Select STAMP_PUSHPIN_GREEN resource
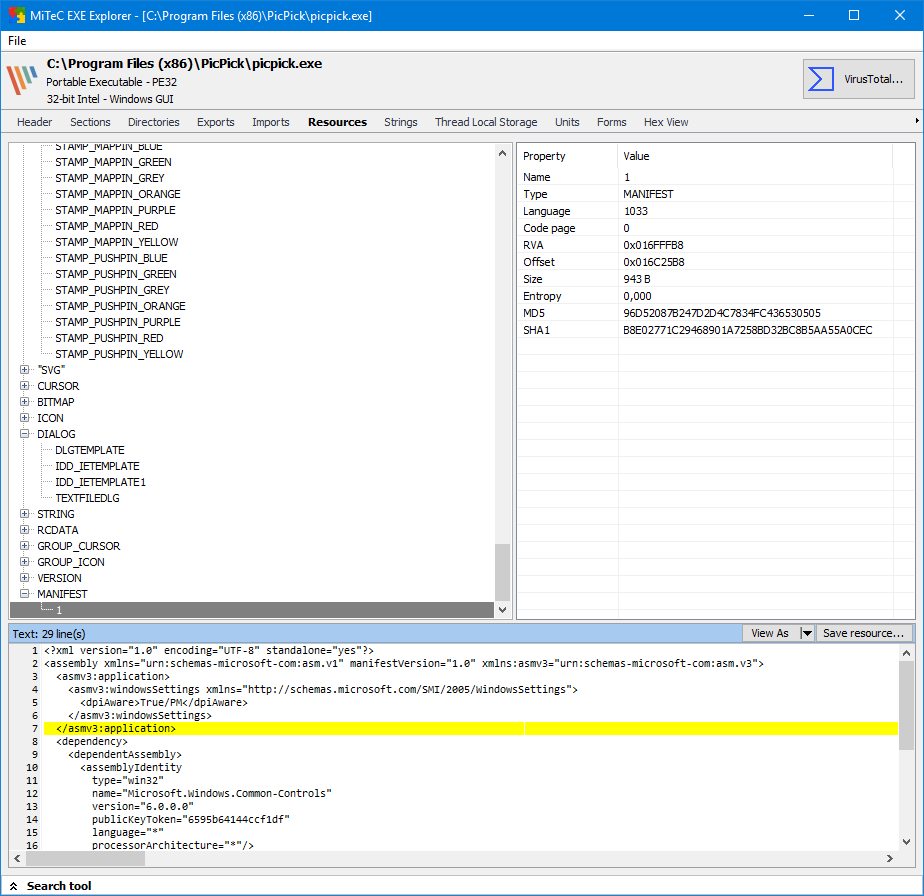Image resolution: width=924 pixels, height=896 pixels. (116, 274)
